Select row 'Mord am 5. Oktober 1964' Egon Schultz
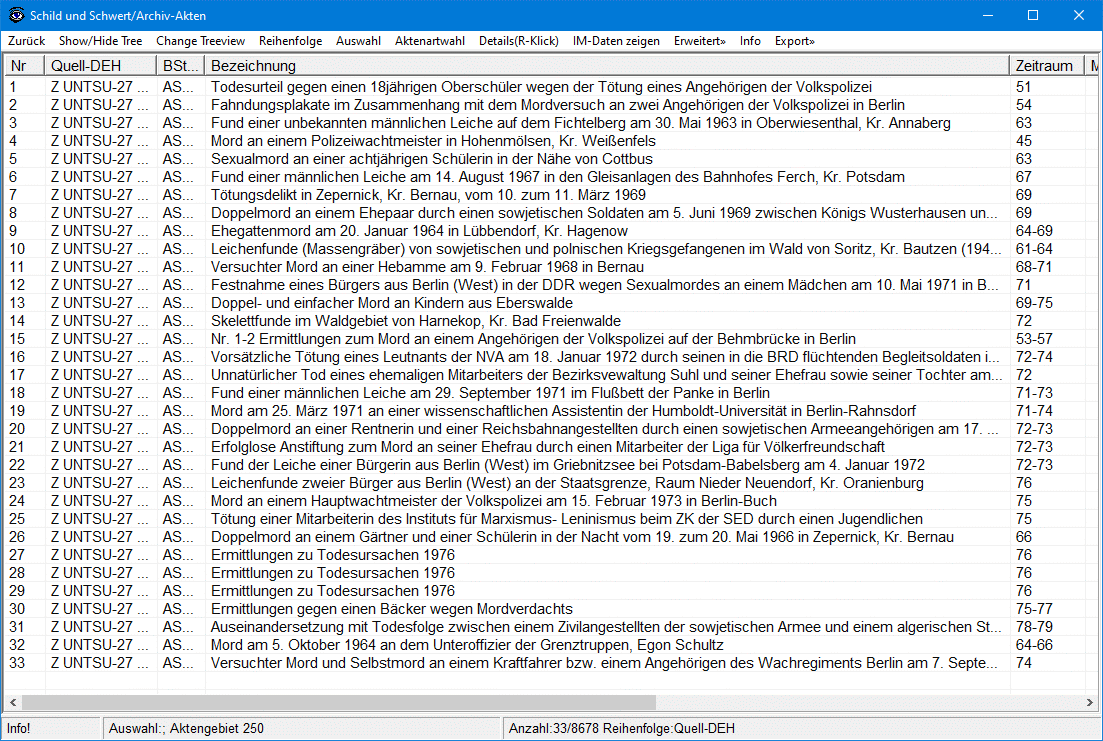Screen dimensions: 1103x741 click(x=550, y=645)
